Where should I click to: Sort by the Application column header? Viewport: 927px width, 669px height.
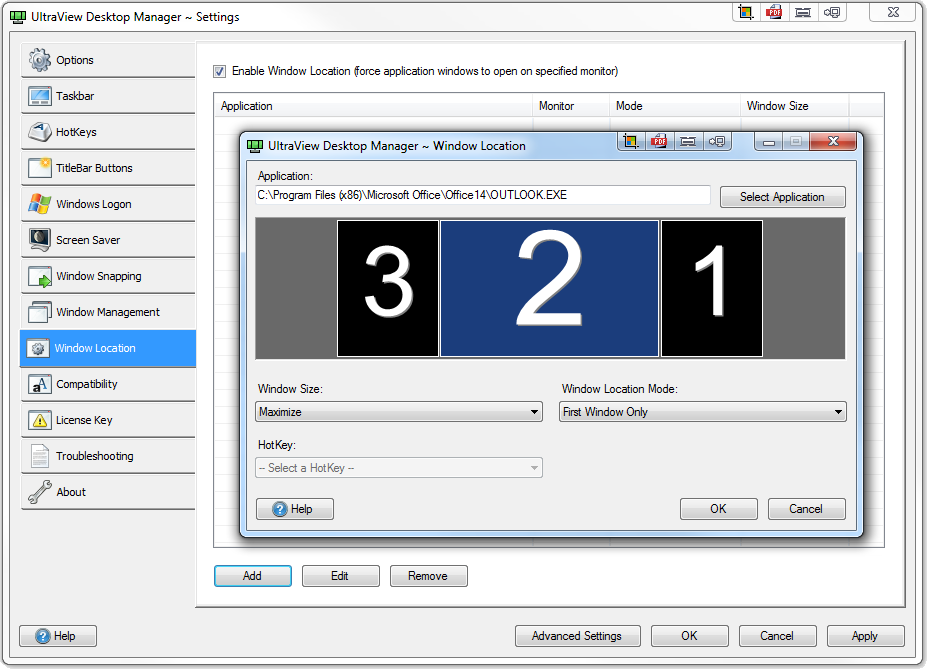coord(373,106)
